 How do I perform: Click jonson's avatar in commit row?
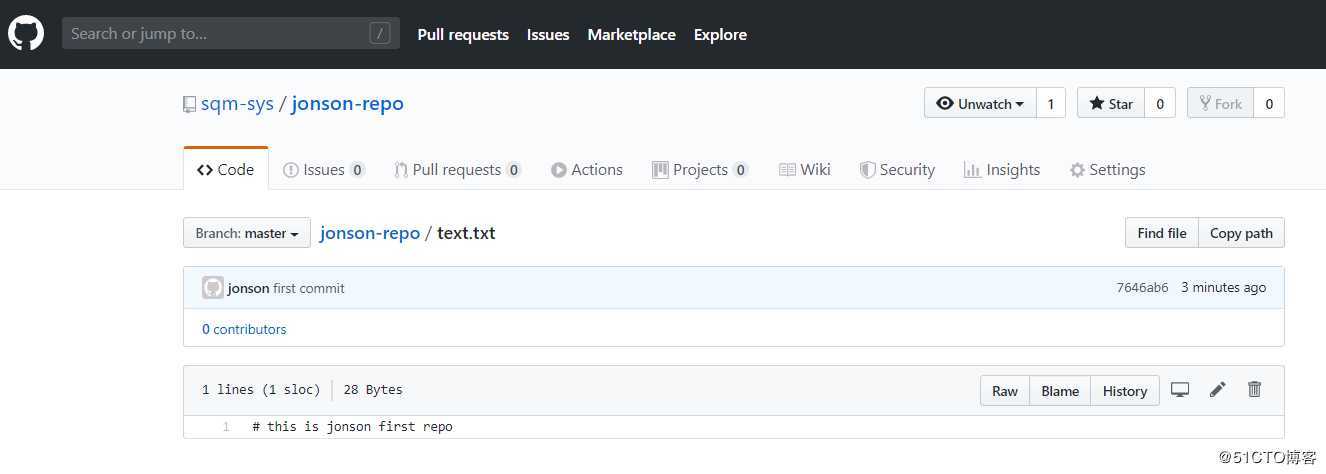pyautogui.click(x=212, y=288)
